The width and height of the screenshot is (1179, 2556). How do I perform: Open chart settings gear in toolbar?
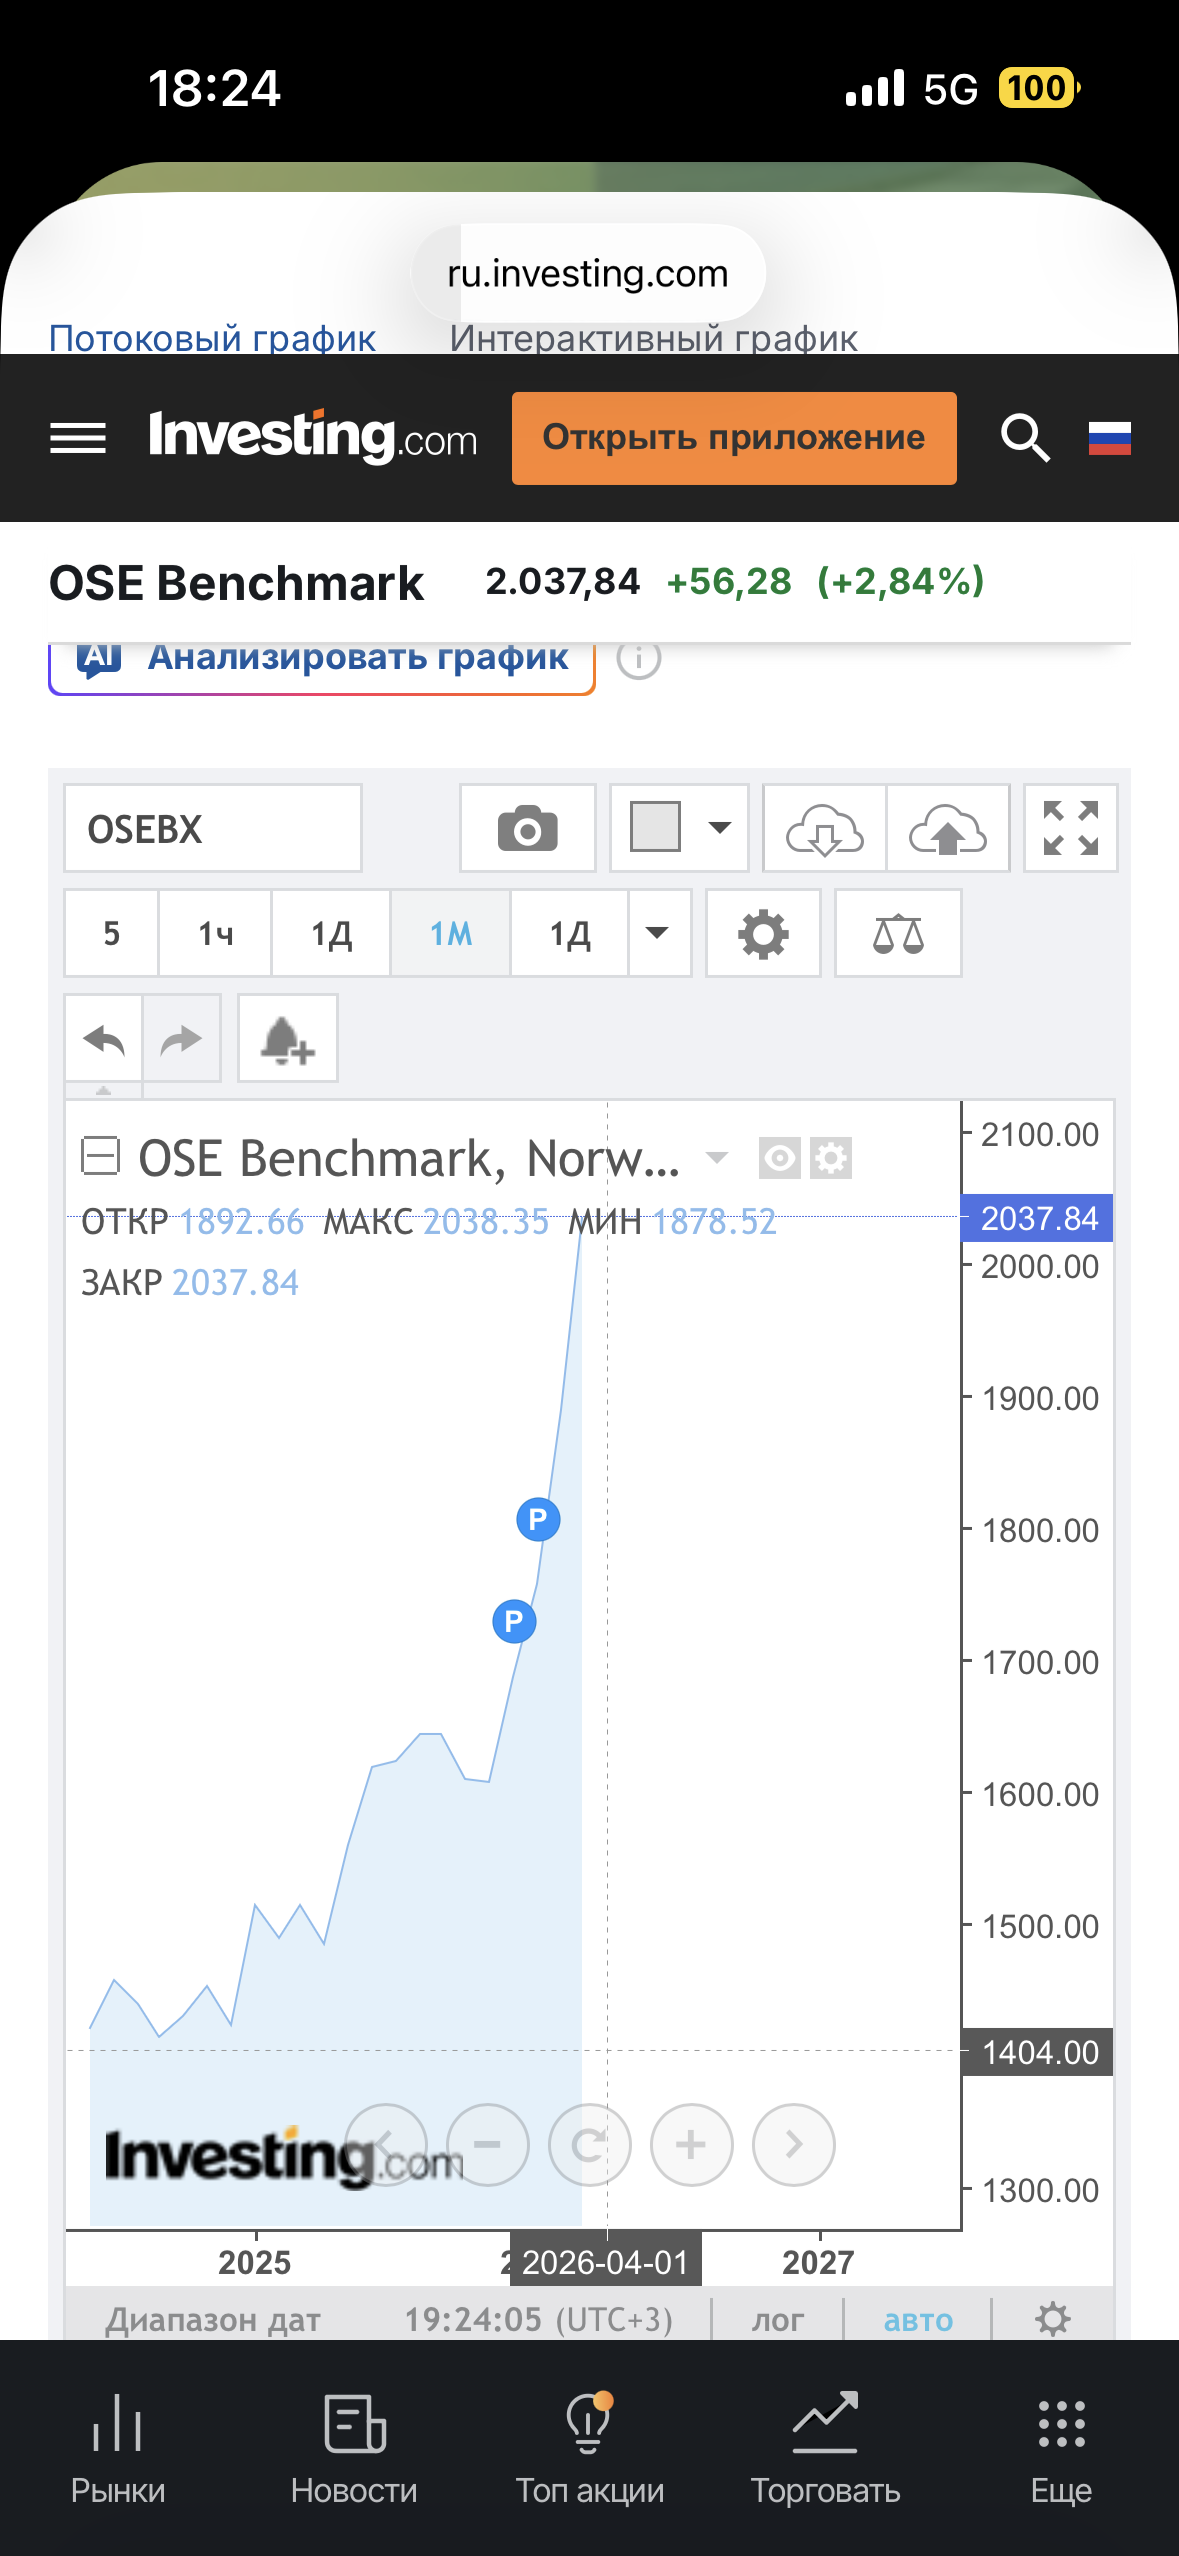[x=763, y=934]
